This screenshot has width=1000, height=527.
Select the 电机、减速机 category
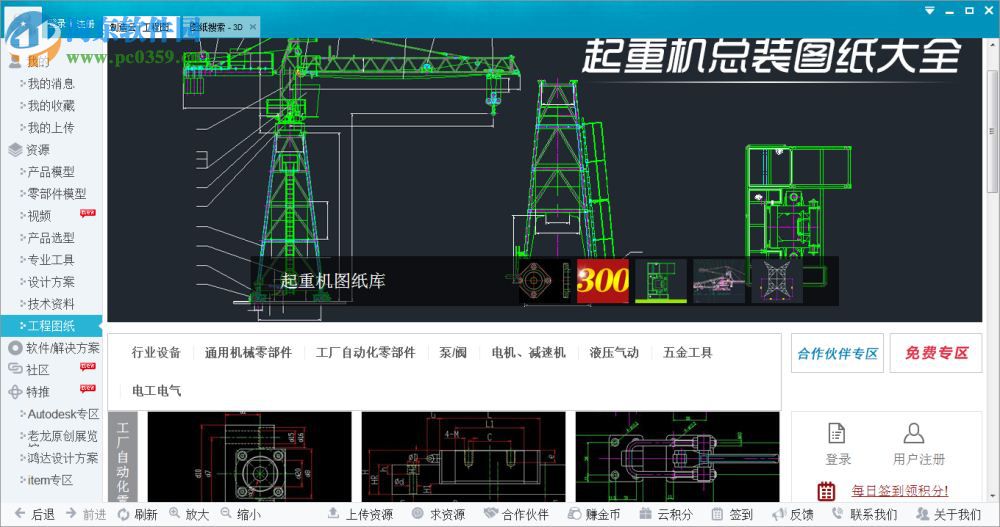point(528,352)
